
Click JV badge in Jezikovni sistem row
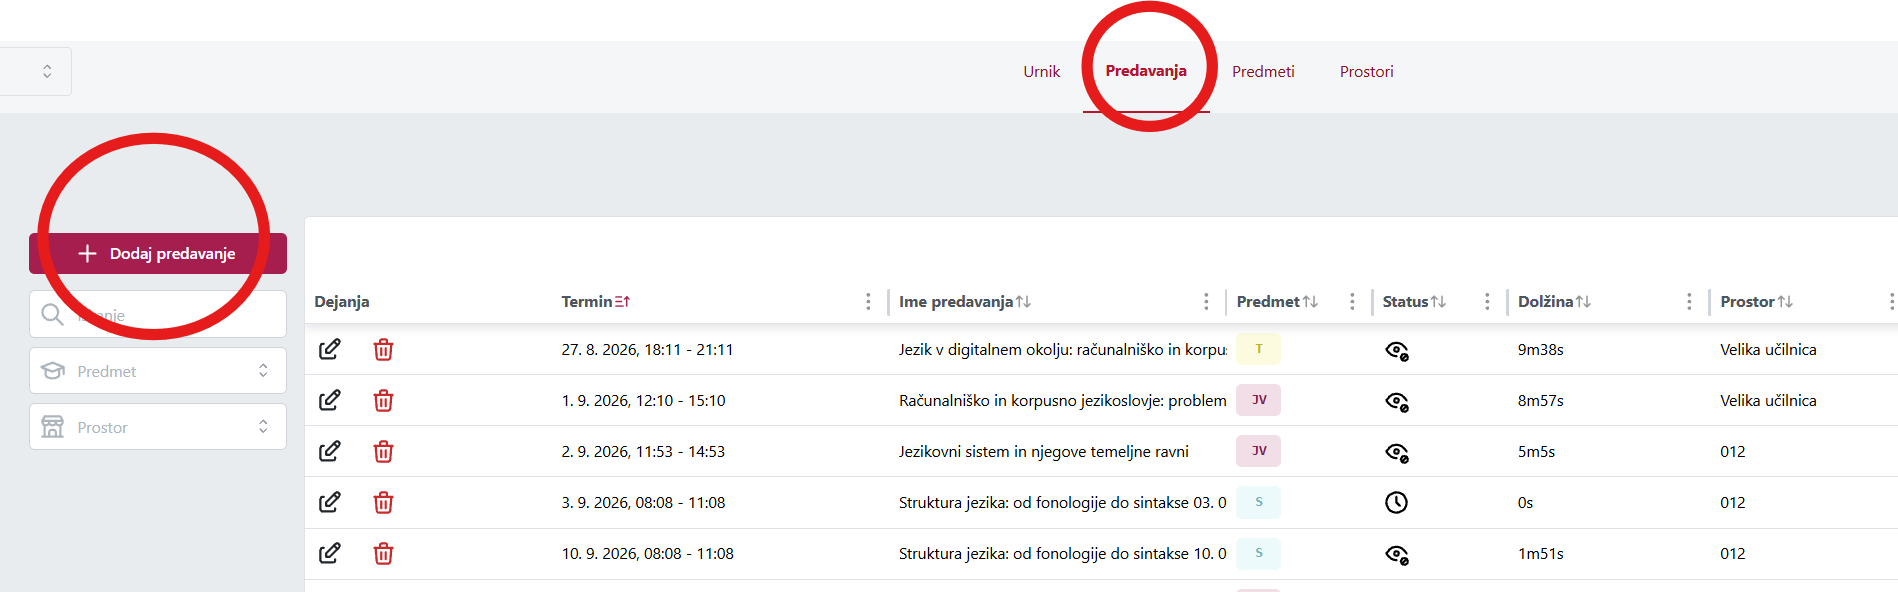click(x=1258, y=451)
